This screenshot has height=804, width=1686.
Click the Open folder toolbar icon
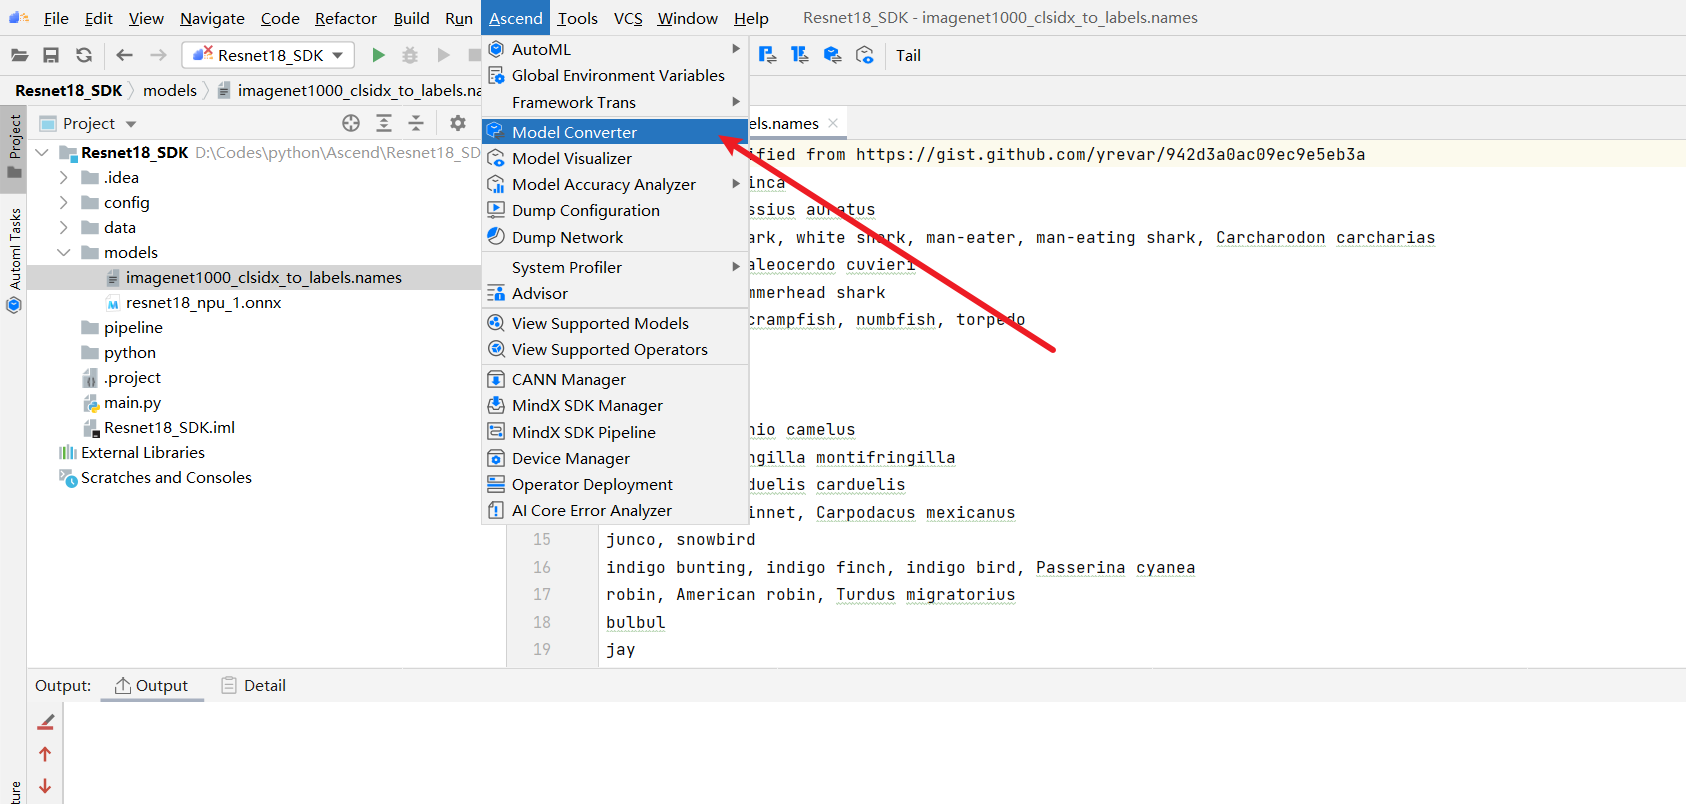point(19,55)
